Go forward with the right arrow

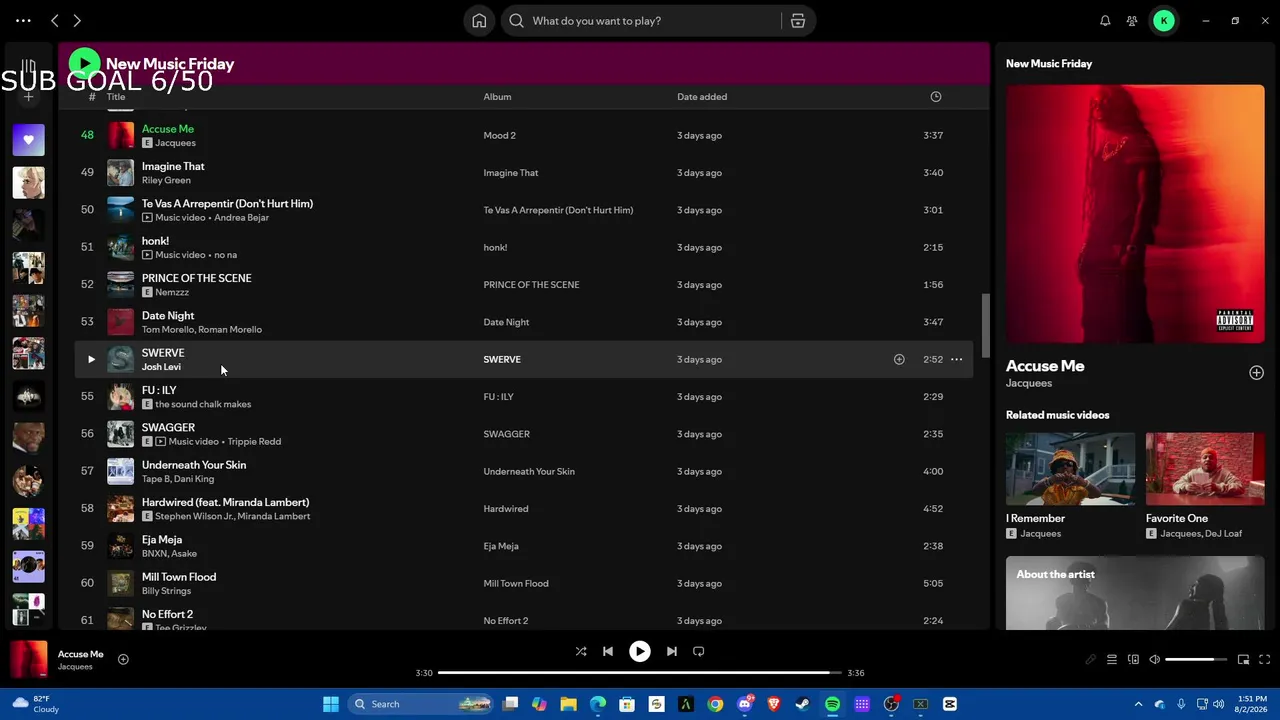[77, 20]
